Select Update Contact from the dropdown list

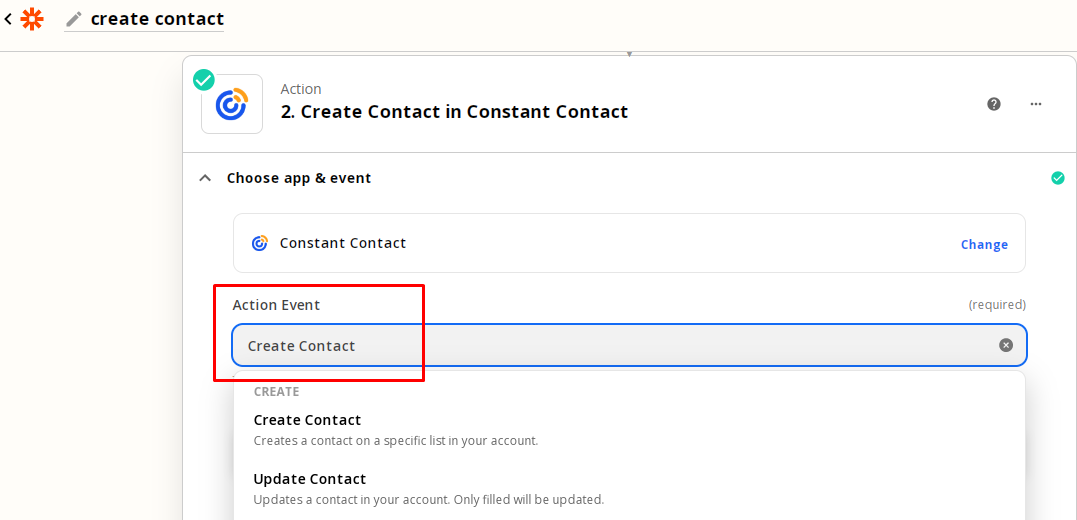tap(310, 479)
